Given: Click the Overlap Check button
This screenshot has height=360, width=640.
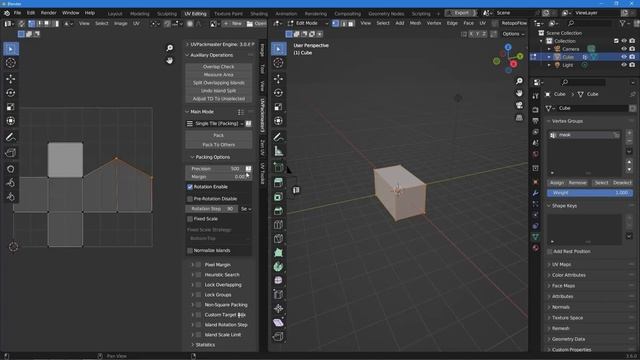Looking at the screenshot, I should coord(219,67).
